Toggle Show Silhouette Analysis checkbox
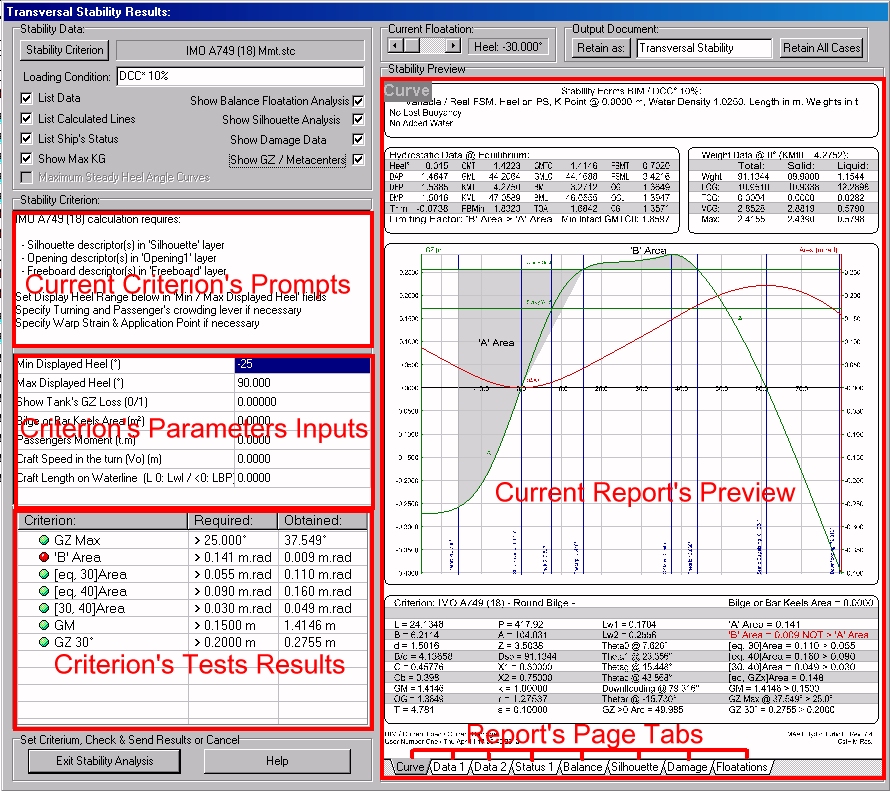The width and height of the screenshot is (890, 791). 358,120
